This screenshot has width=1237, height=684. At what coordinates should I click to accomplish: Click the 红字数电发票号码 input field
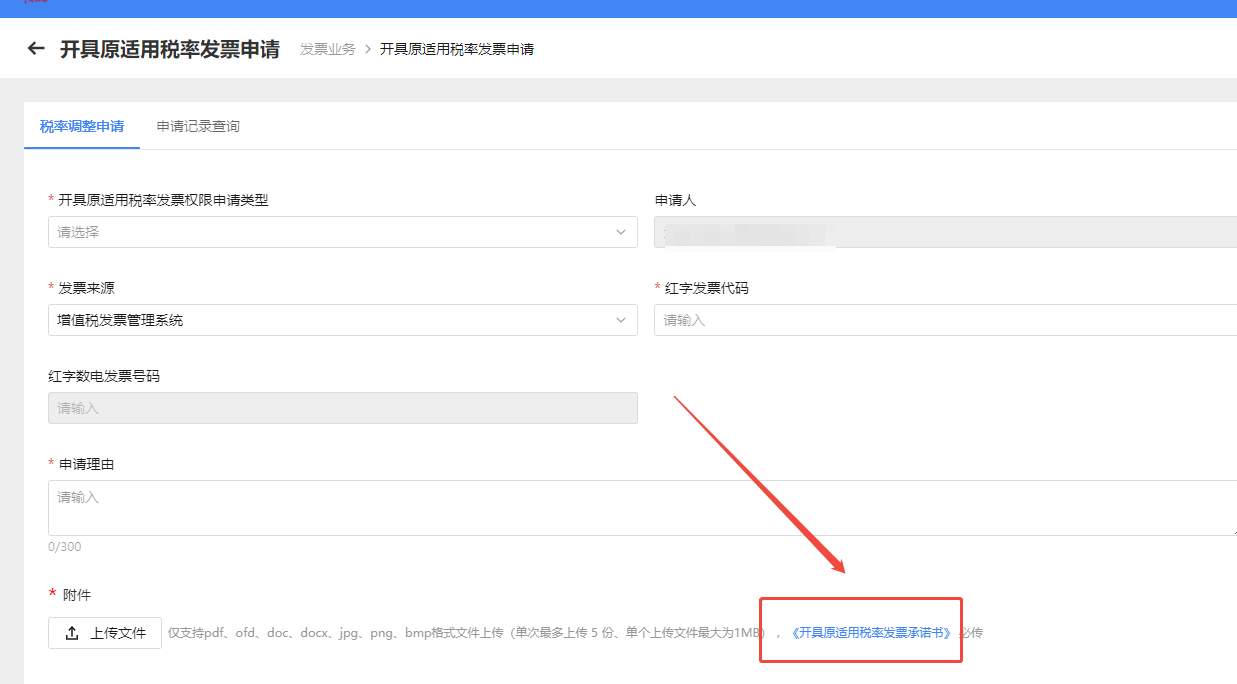342,408
